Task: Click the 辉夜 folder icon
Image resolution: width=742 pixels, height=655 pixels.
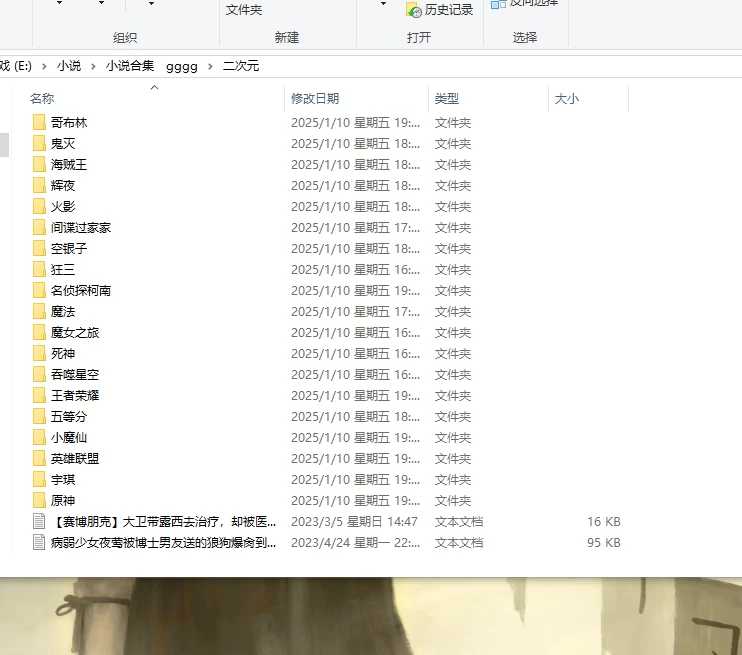Action: point(39,186)
